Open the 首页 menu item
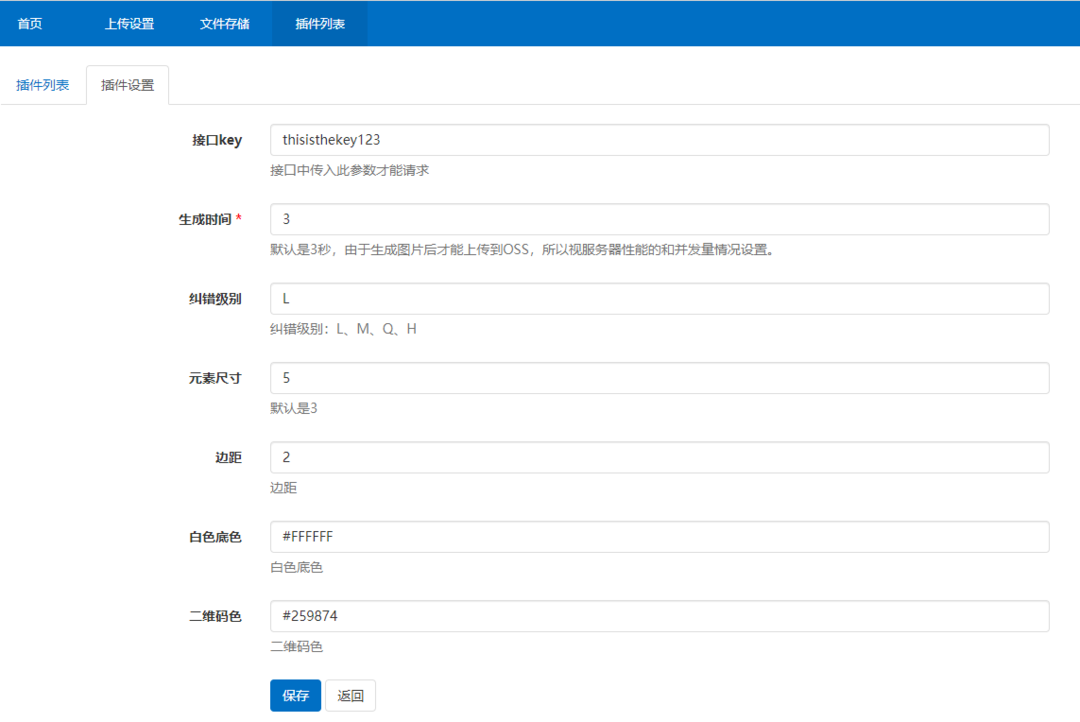Screen dimensions: 1080x722 (30, 23)
